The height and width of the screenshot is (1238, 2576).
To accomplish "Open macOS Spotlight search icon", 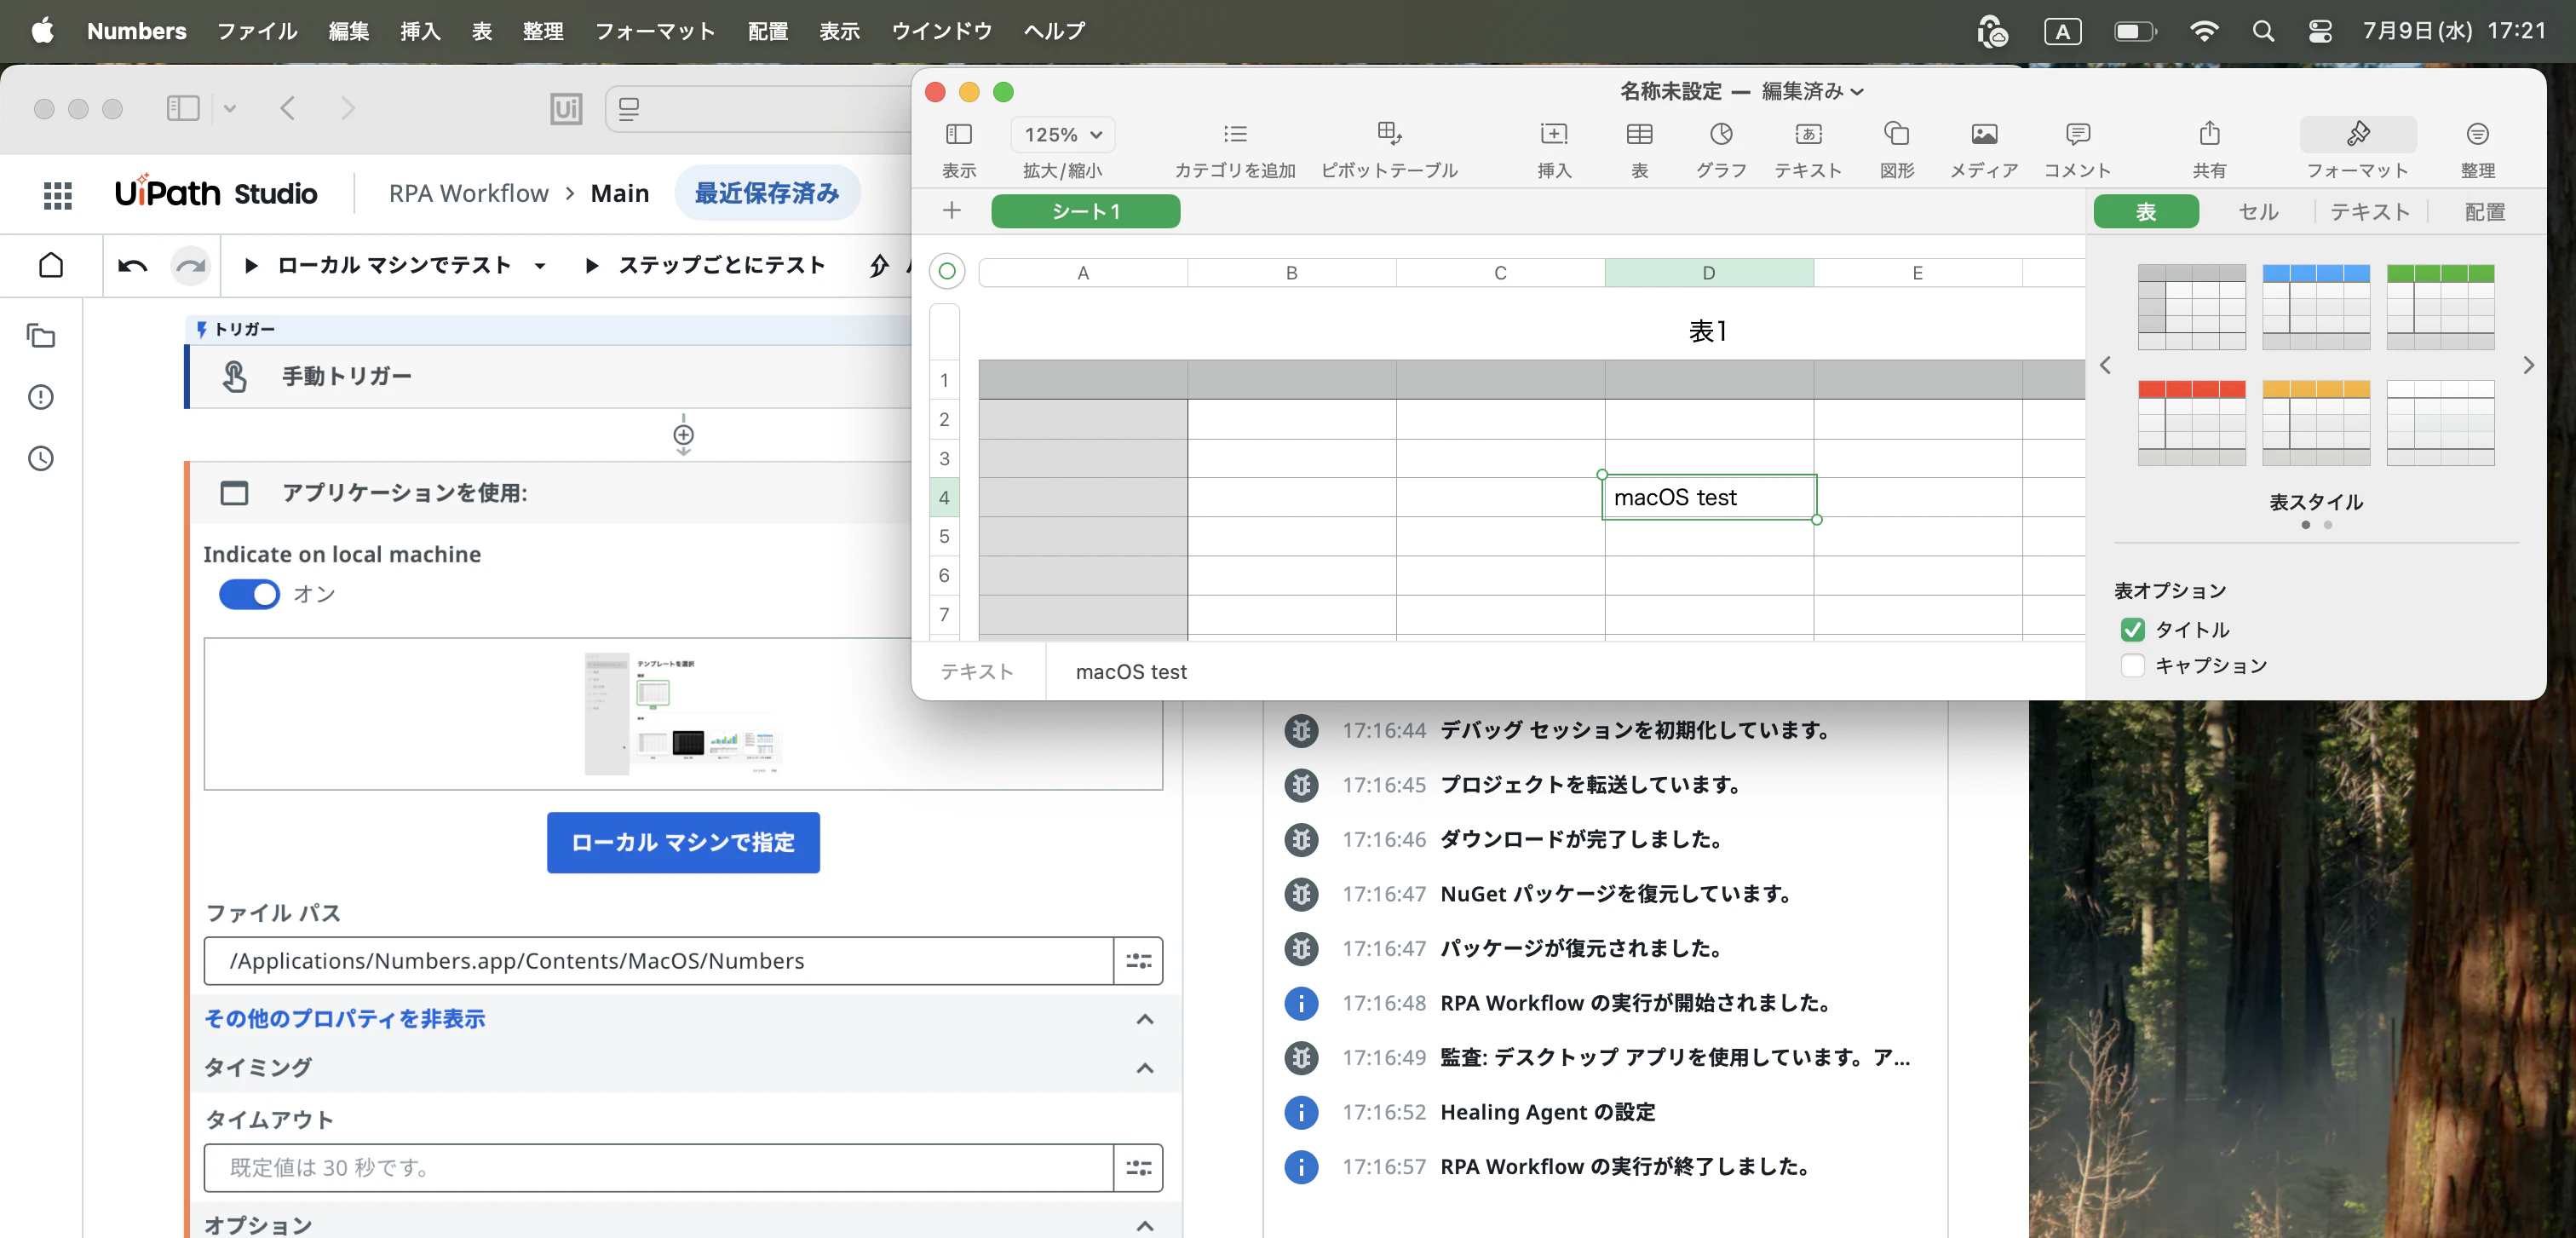I will (x=2263, y=31).
